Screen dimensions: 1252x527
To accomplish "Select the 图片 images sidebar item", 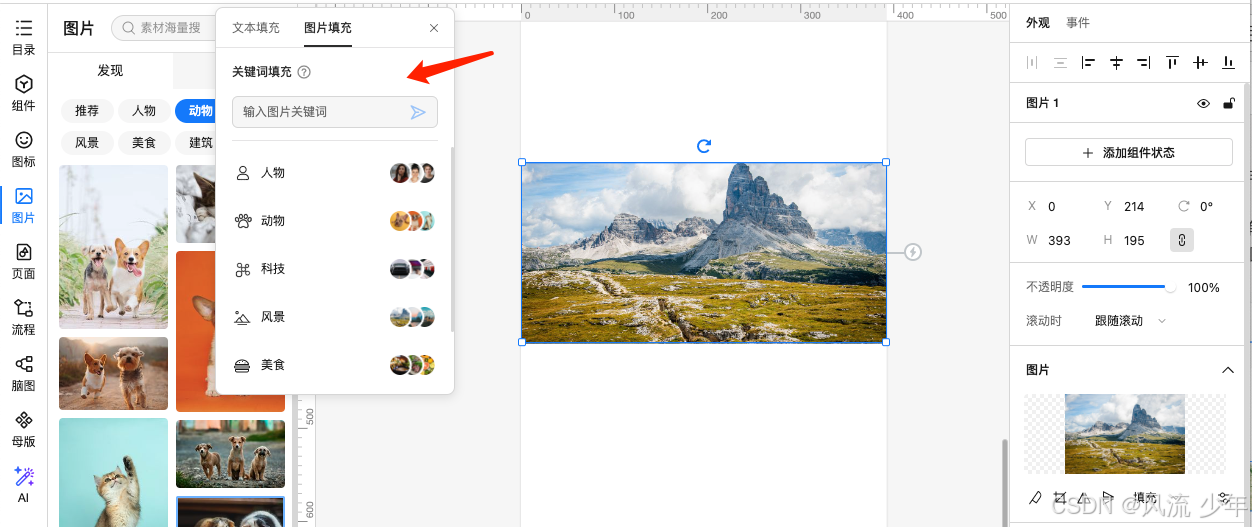I will point(23,205).
